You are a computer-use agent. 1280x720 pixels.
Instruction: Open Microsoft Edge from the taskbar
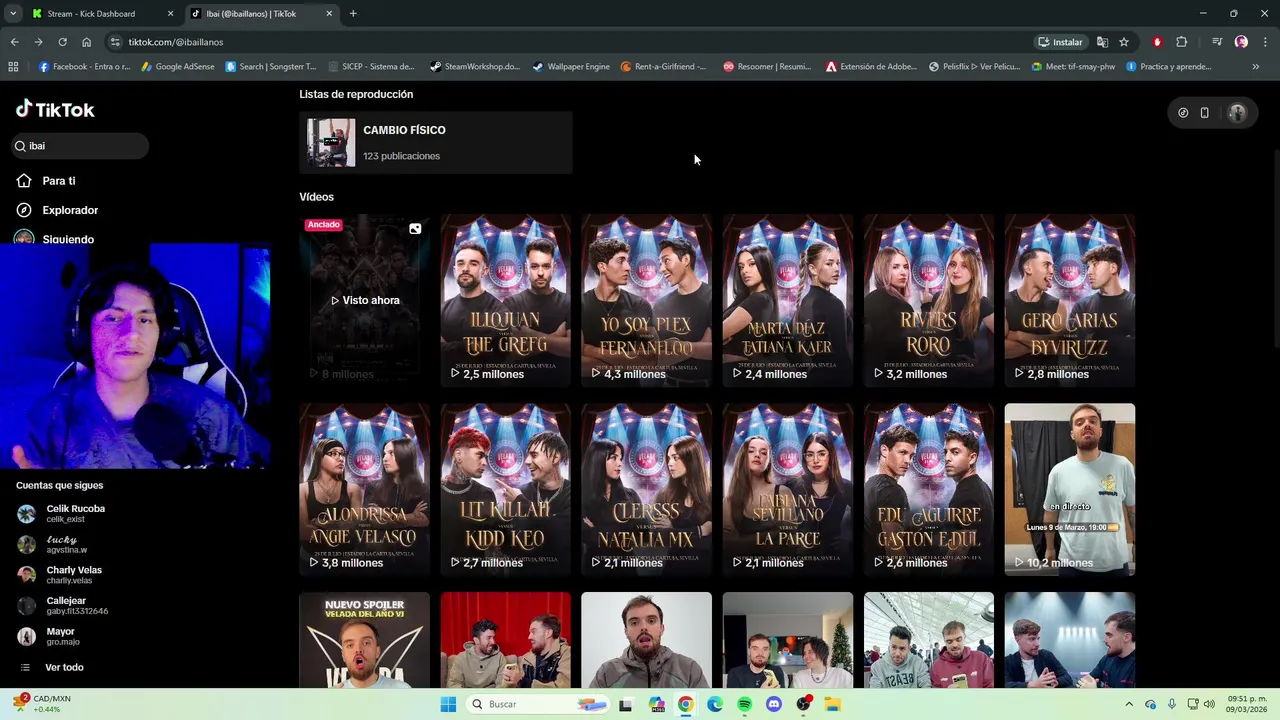715,704
